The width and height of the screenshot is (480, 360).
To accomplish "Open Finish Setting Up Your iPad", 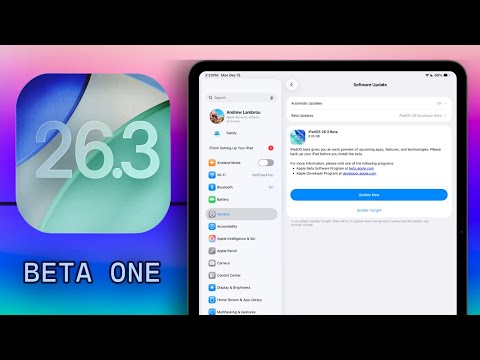I will [x=241, y=148].
